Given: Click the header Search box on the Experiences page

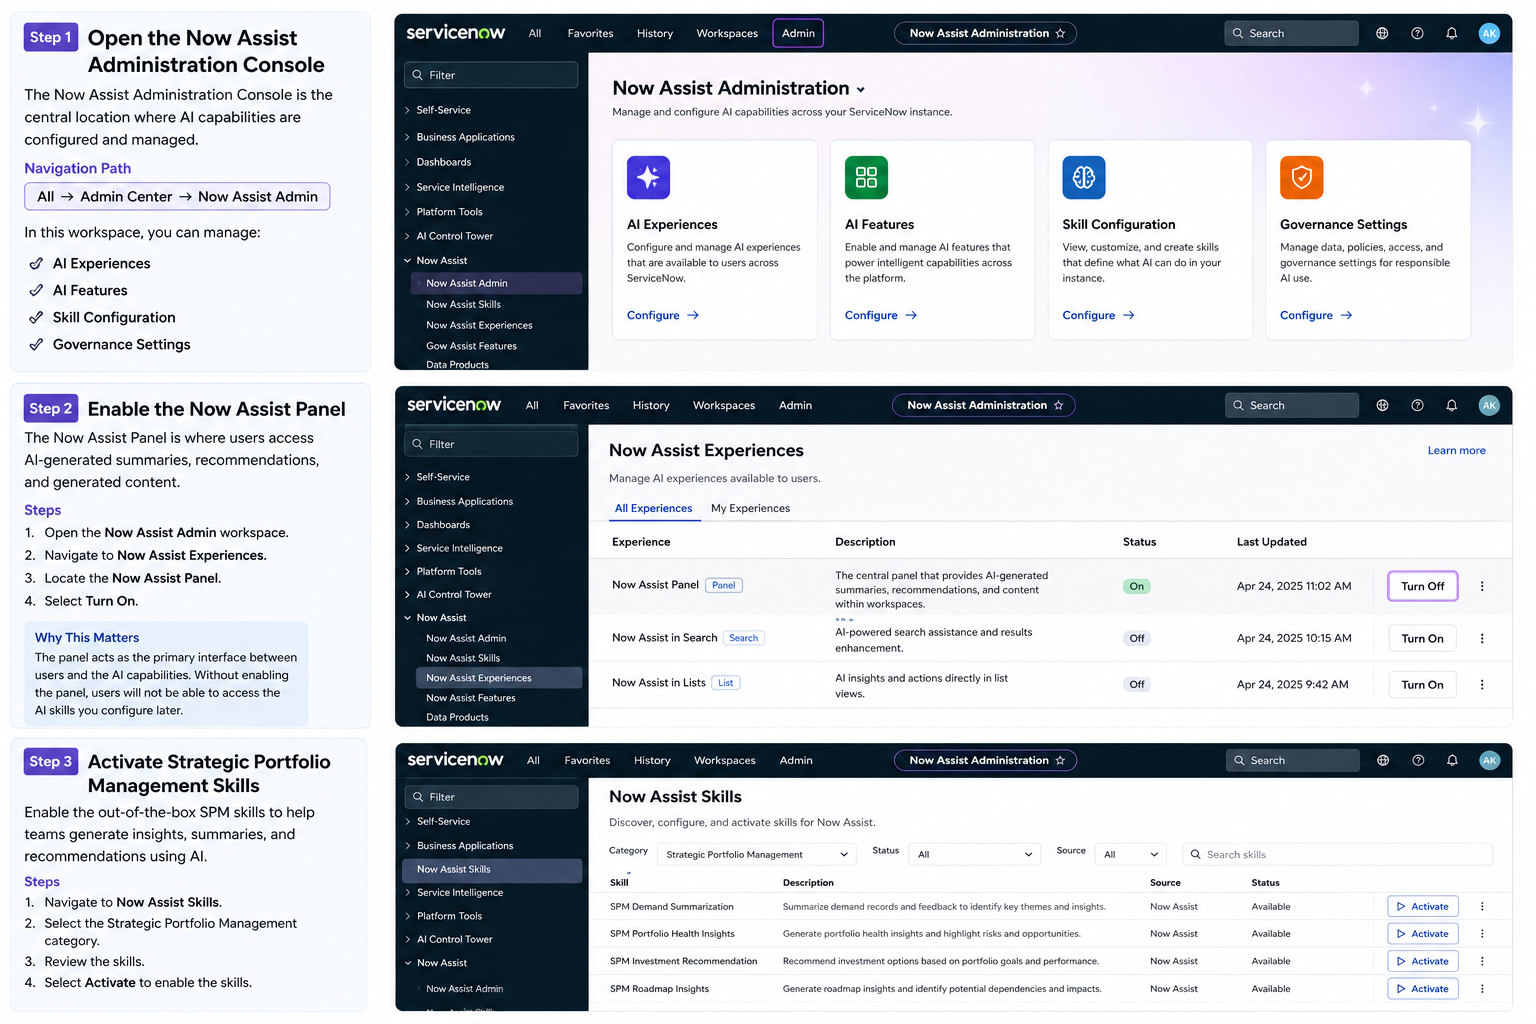Looking at the screenshot, I should pyautogui.click(x=1291, y=405).
